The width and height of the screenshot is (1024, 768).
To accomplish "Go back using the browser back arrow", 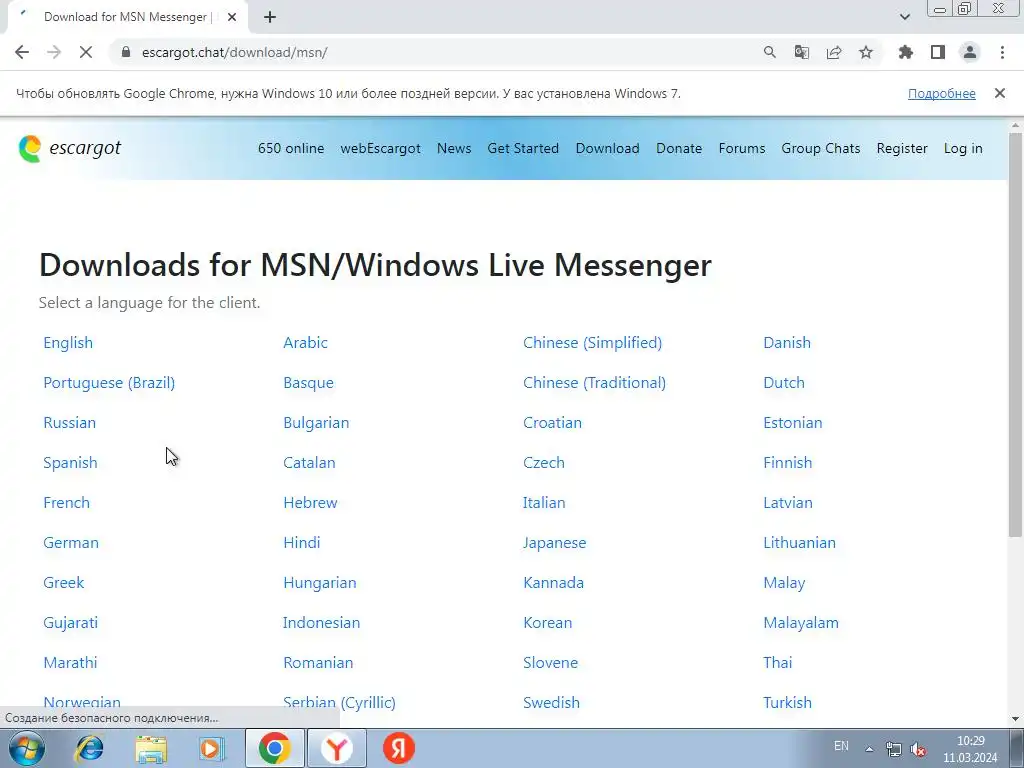I will coord(22,52).
